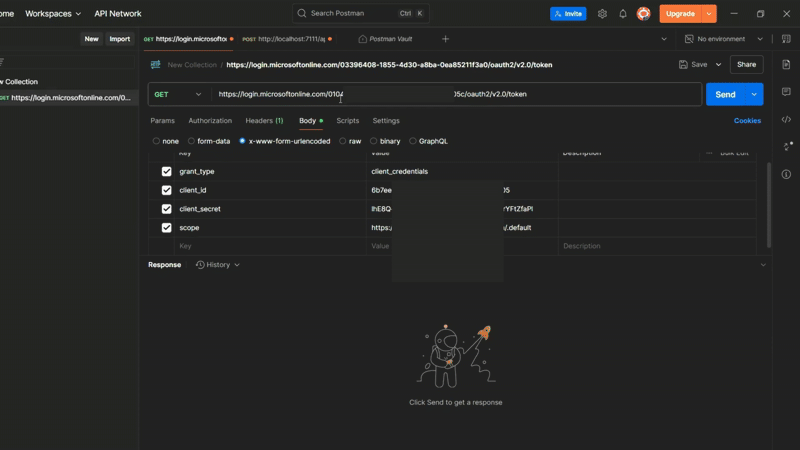Open the Headers (1) tab
Screen dimensions: 800x450
[x=264, y=121]
